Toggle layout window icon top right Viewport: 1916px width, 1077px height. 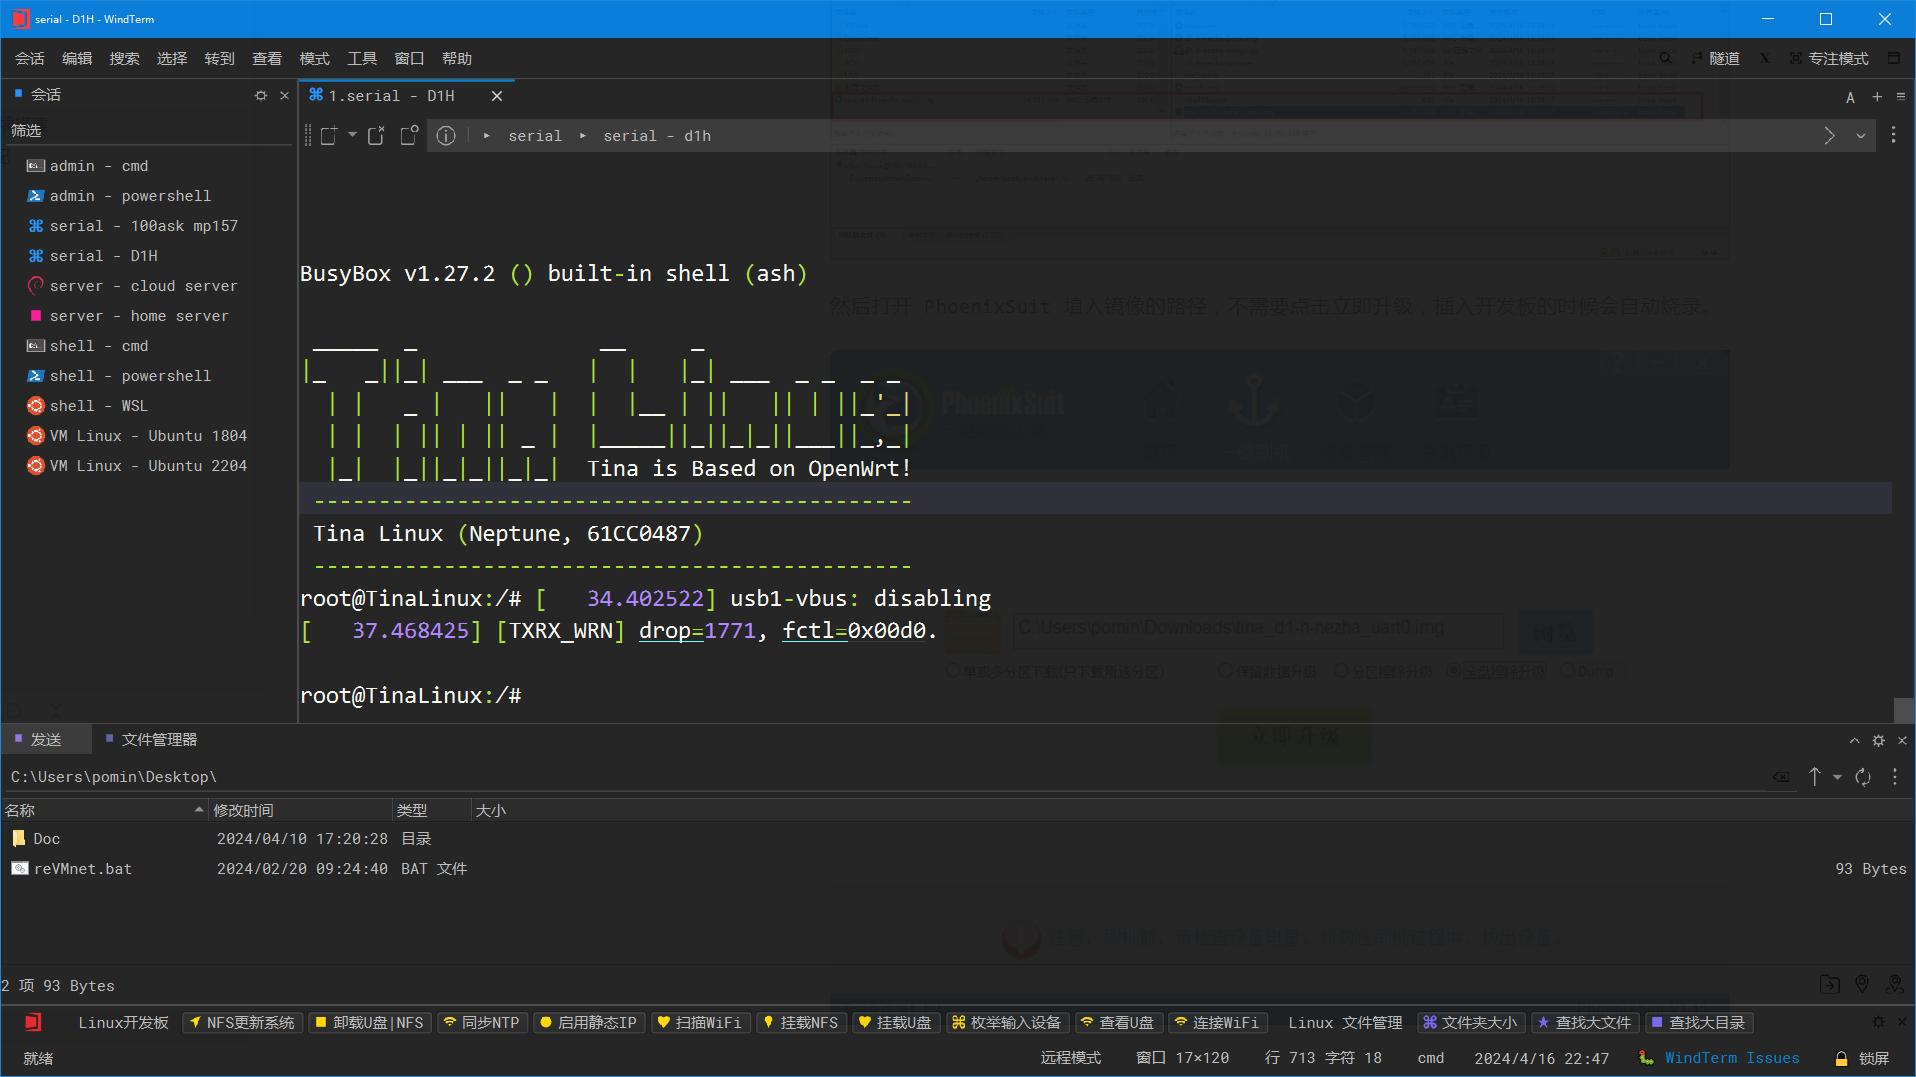pos(1894,58)
